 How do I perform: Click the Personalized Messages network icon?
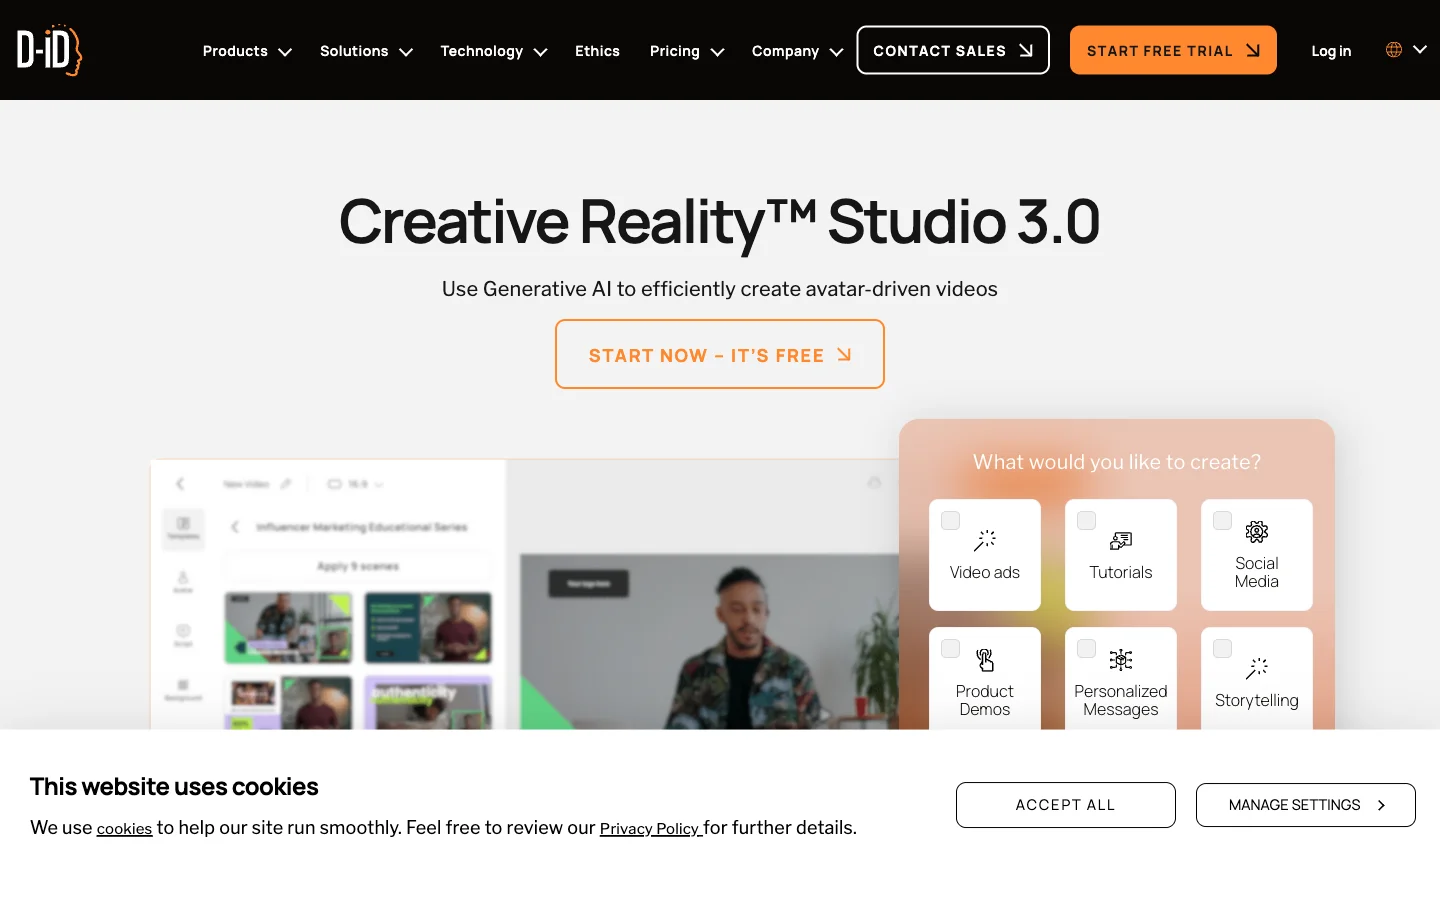[x=1121, y=660]
